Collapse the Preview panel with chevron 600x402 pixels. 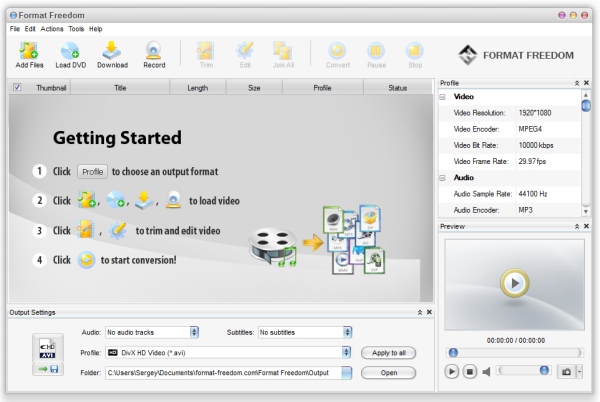(x=577, y=226)
